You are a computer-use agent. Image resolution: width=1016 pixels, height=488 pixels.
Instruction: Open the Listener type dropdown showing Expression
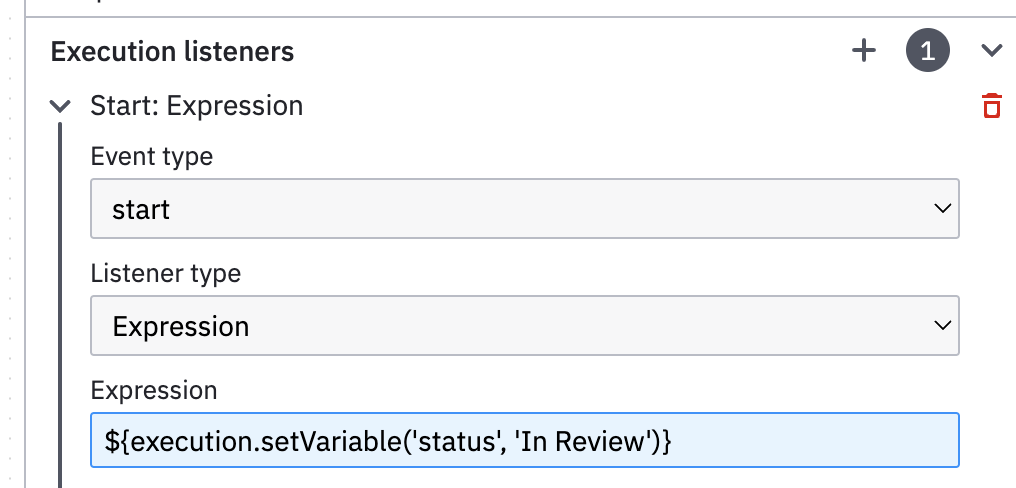[525, 325]
